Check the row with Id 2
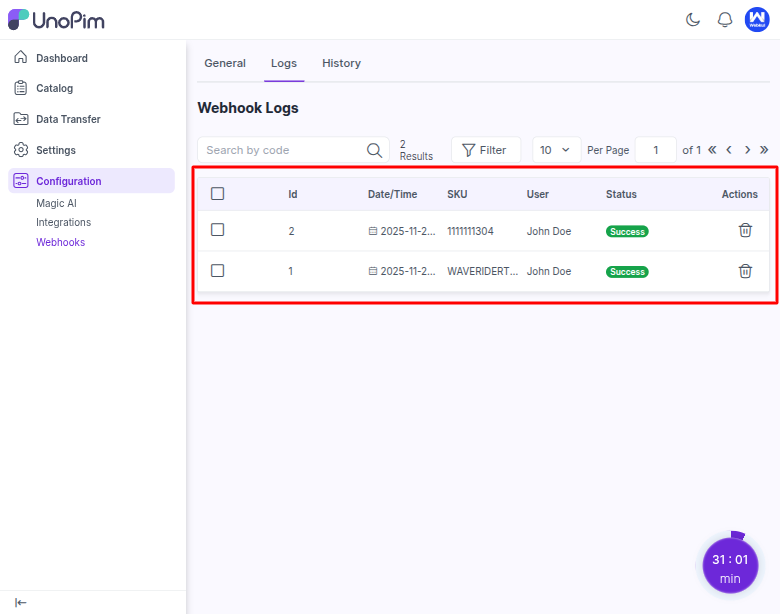 coord(217,230)
